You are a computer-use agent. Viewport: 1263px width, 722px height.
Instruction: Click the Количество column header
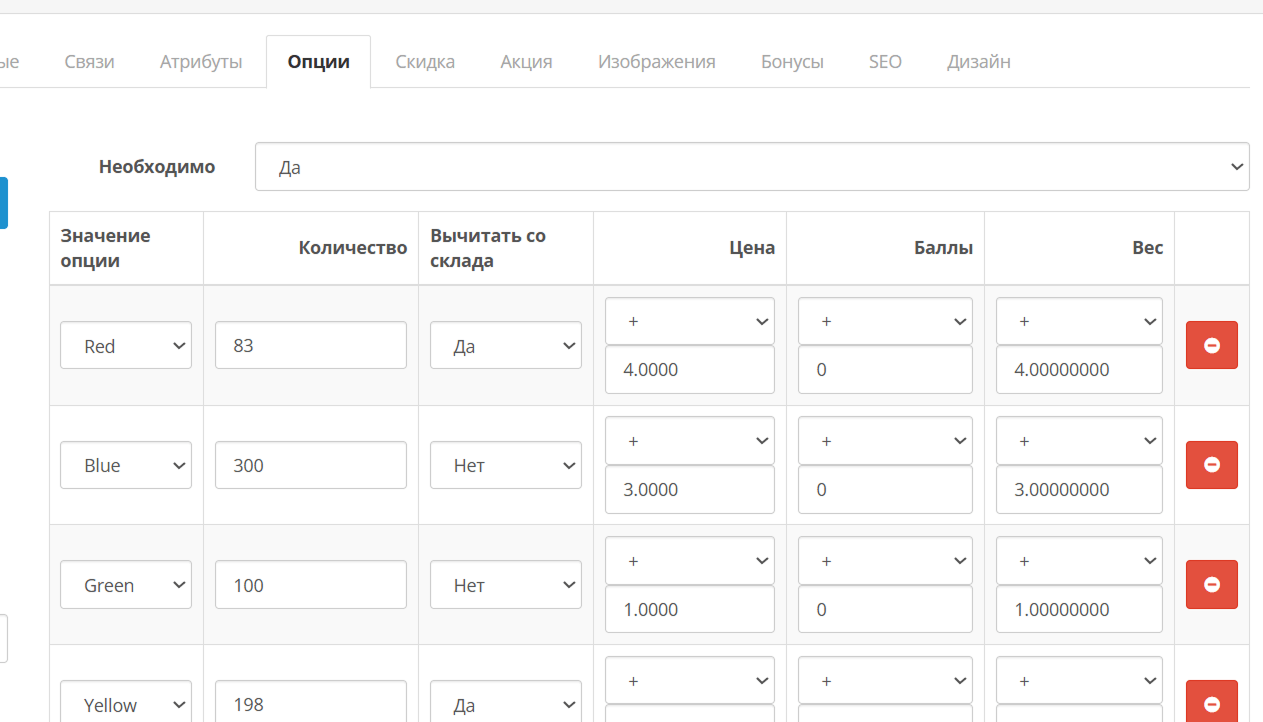(353, 248)
